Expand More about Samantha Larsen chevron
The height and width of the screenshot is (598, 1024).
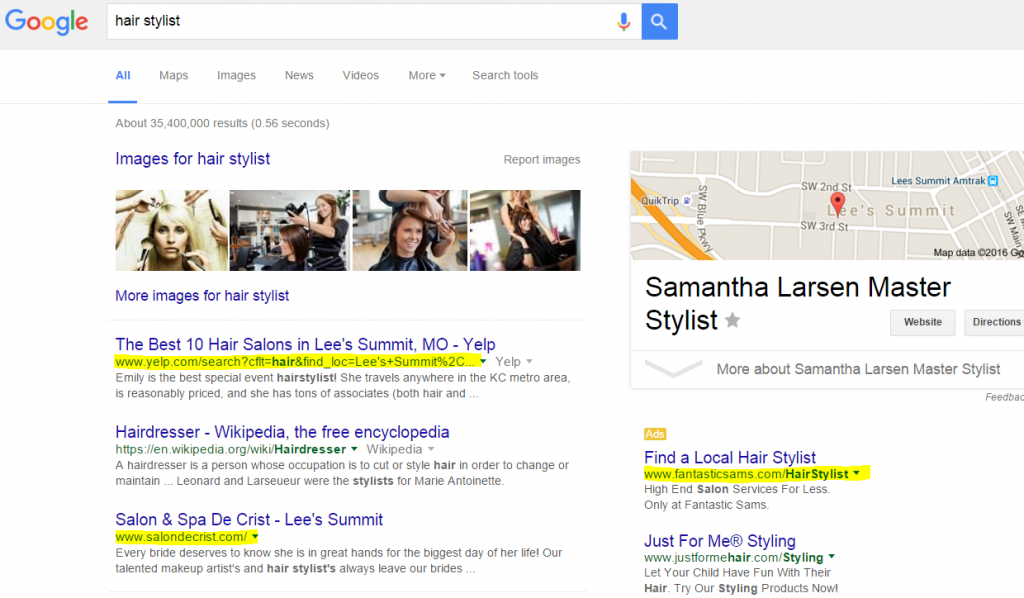pos(673,369)
